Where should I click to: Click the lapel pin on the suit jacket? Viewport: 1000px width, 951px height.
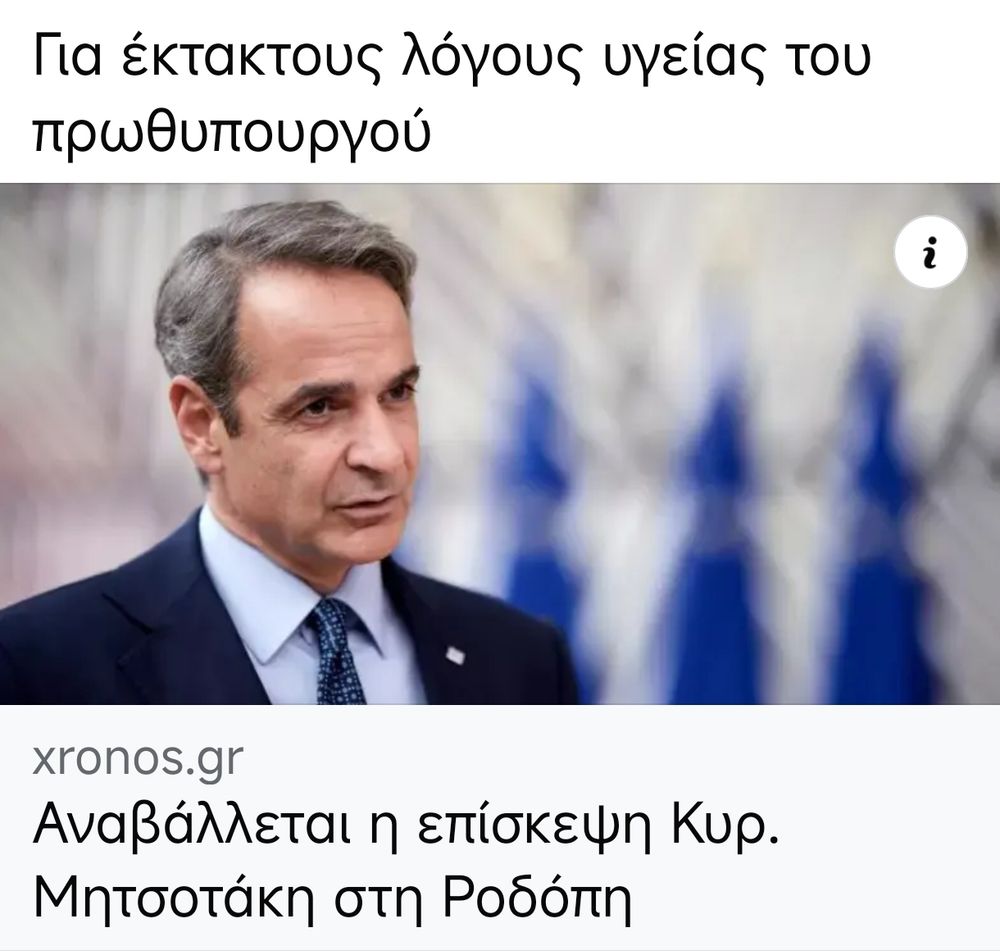(x=455, y=654)
